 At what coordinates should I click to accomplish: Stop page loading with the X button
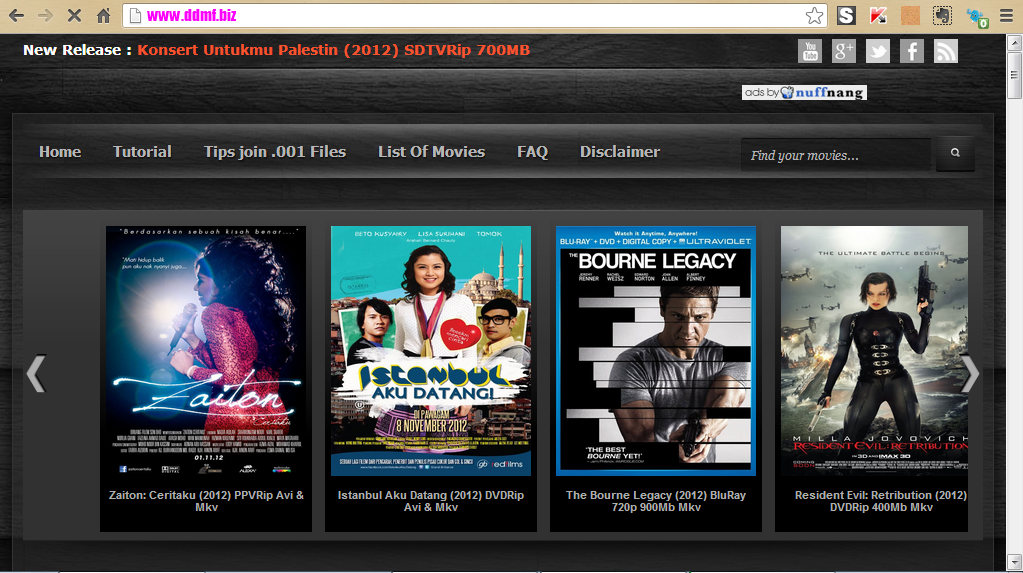[x=74, y=16]
